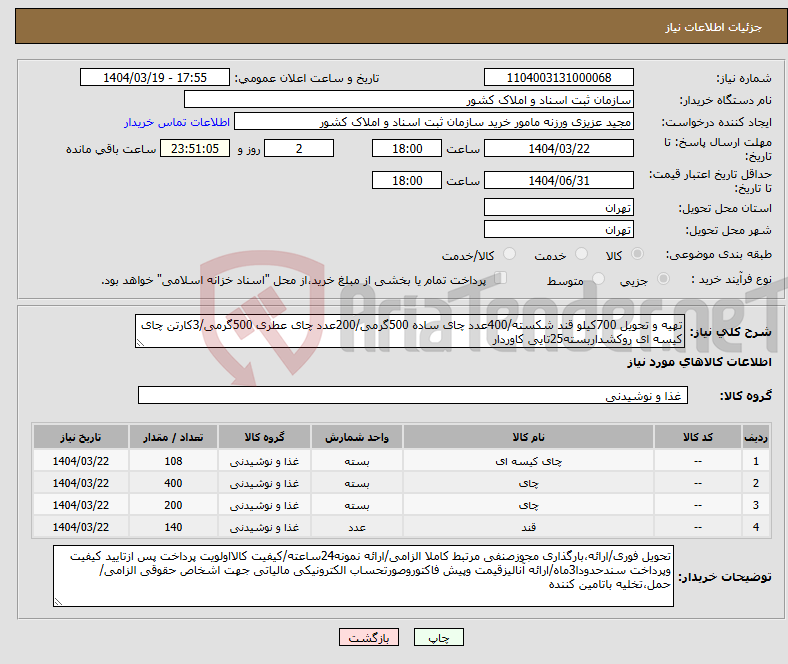Click quantity 140 in the table
This screenshot has height=664, width=788.
(x=173, y=527)
